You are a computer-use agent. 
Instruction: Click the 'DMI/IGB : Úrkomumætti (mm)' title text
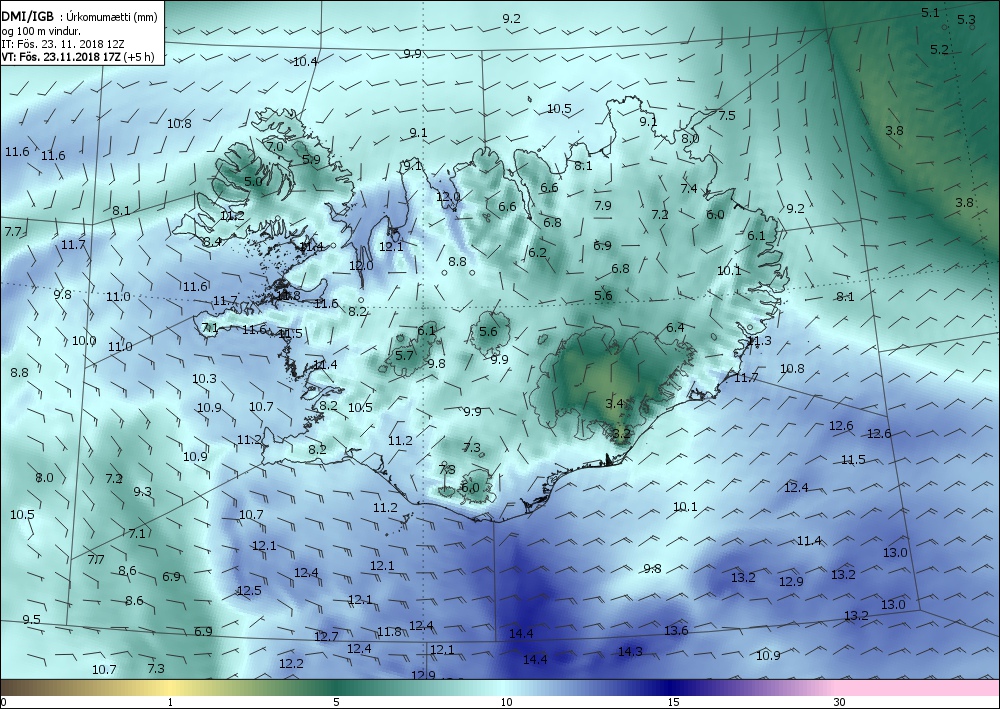(80, 17)
